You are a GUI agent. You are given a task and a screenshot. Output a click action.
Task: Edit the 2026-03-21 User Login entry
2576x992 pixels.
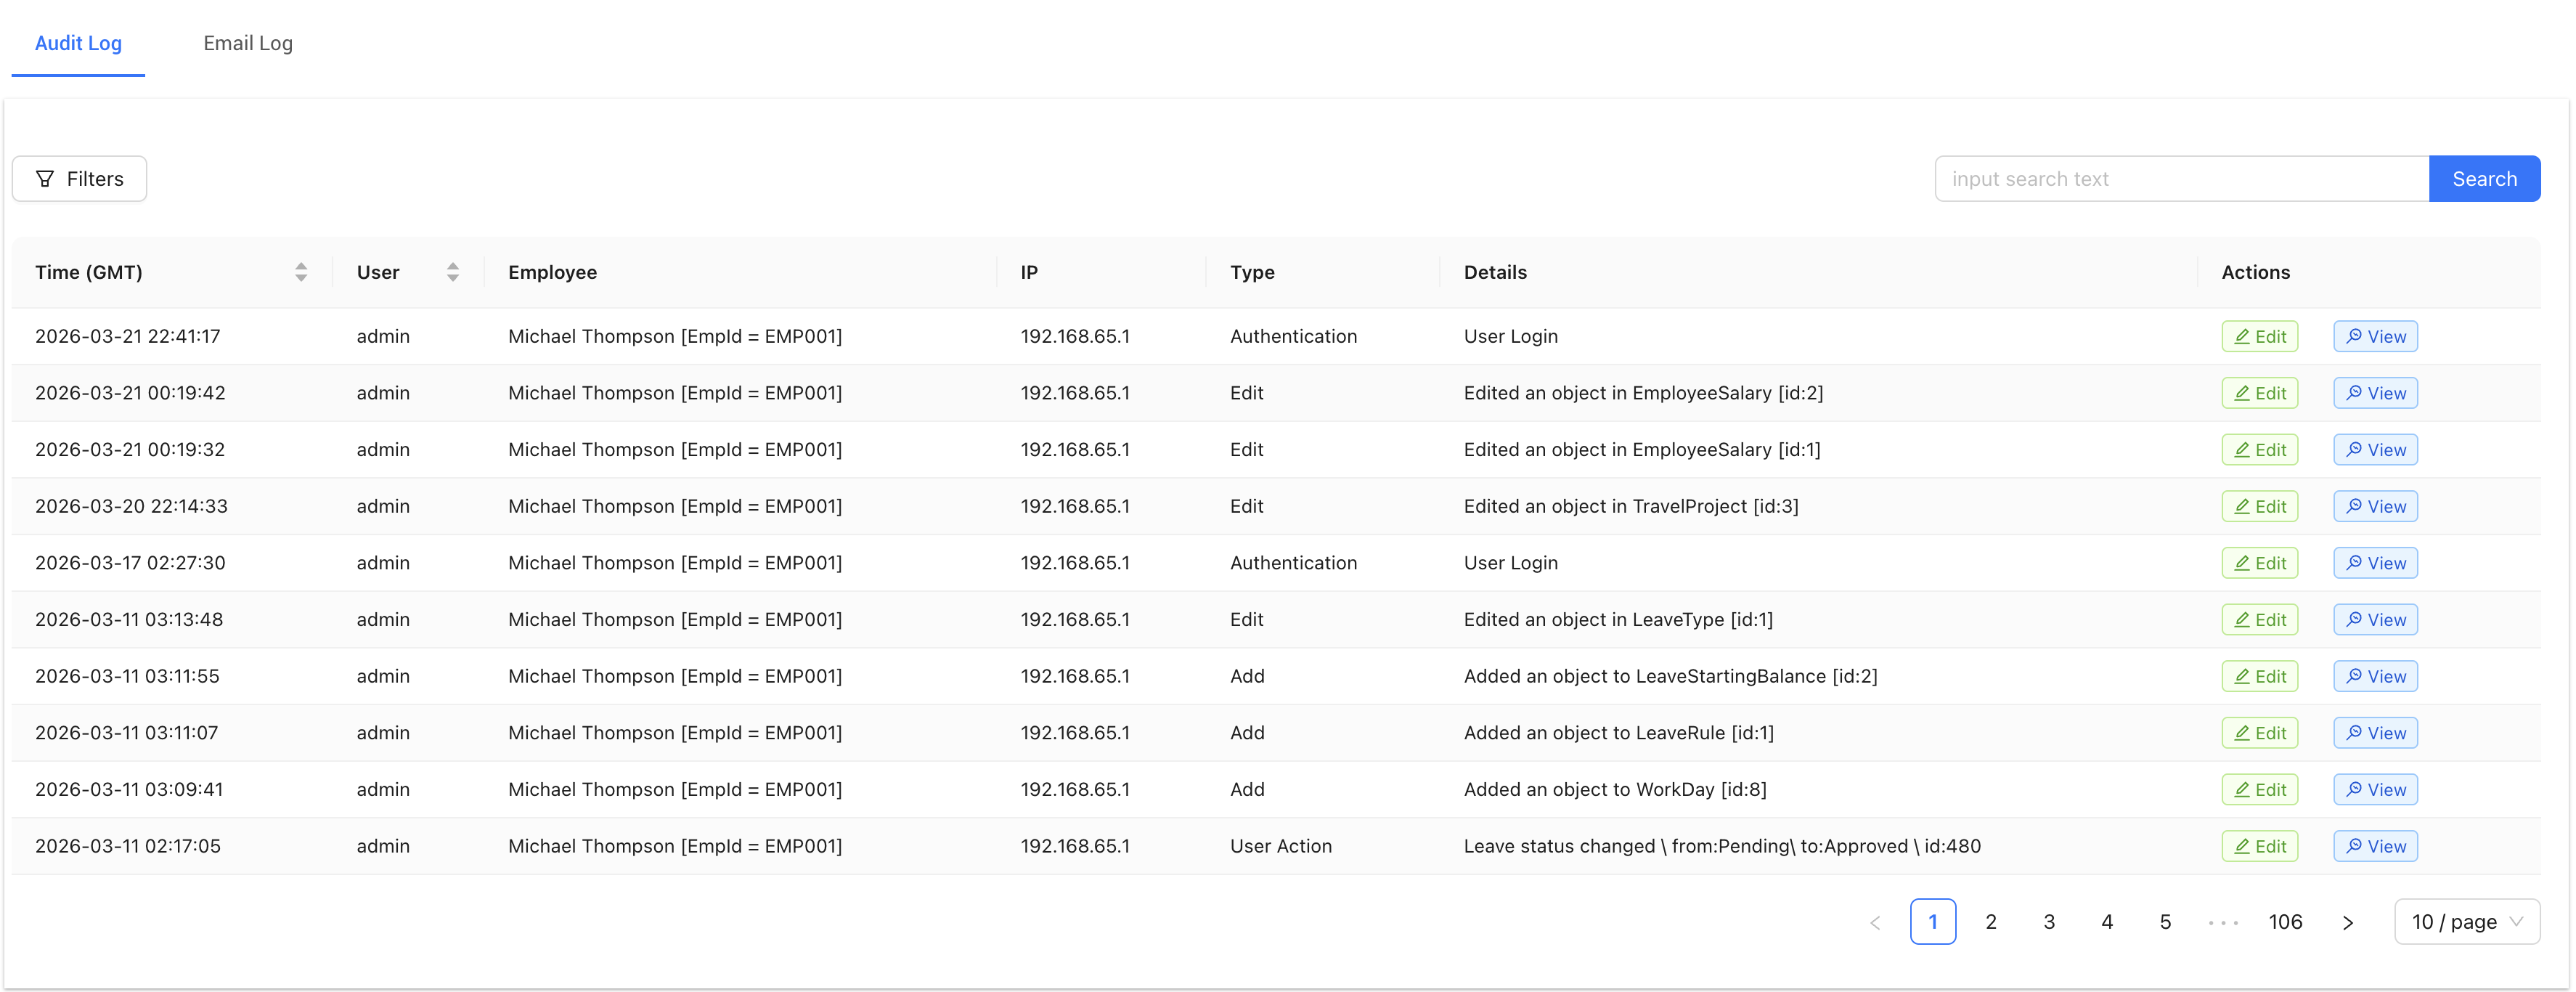point(2259,336)
